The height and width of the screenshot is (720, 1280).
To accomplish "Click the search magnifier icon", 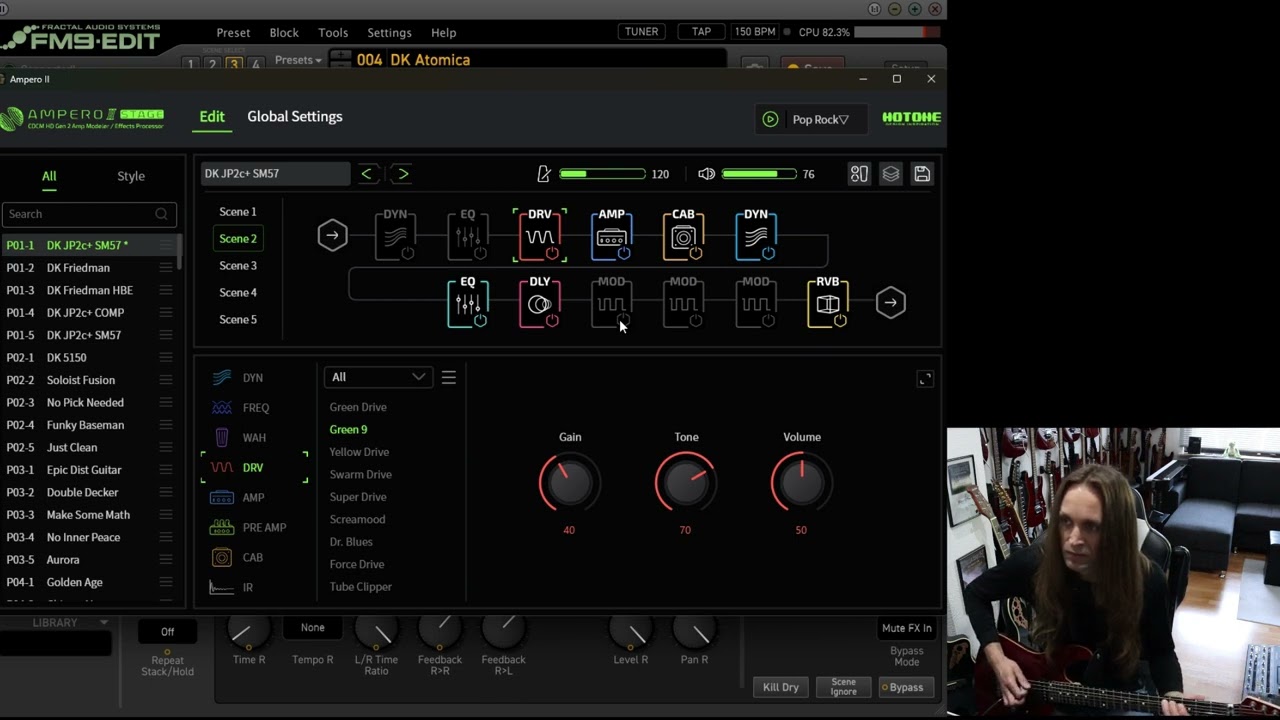I will click(161, 214).
